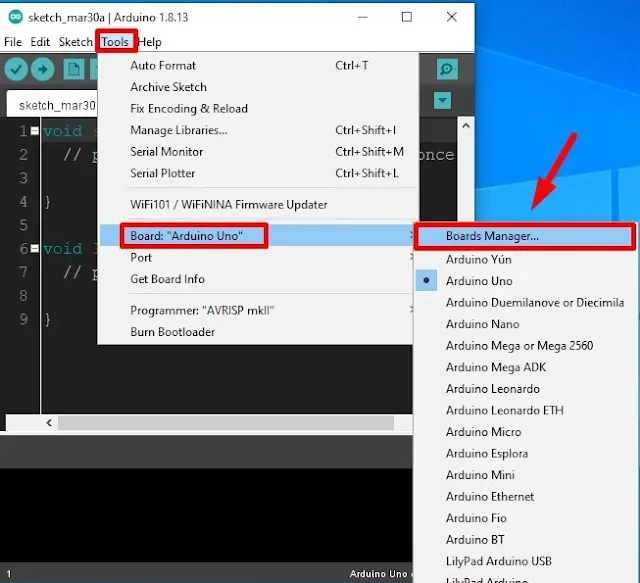This screenshot has height=583, width=640.
Task: Open the File menu
Action: click(x=13, y=42)
